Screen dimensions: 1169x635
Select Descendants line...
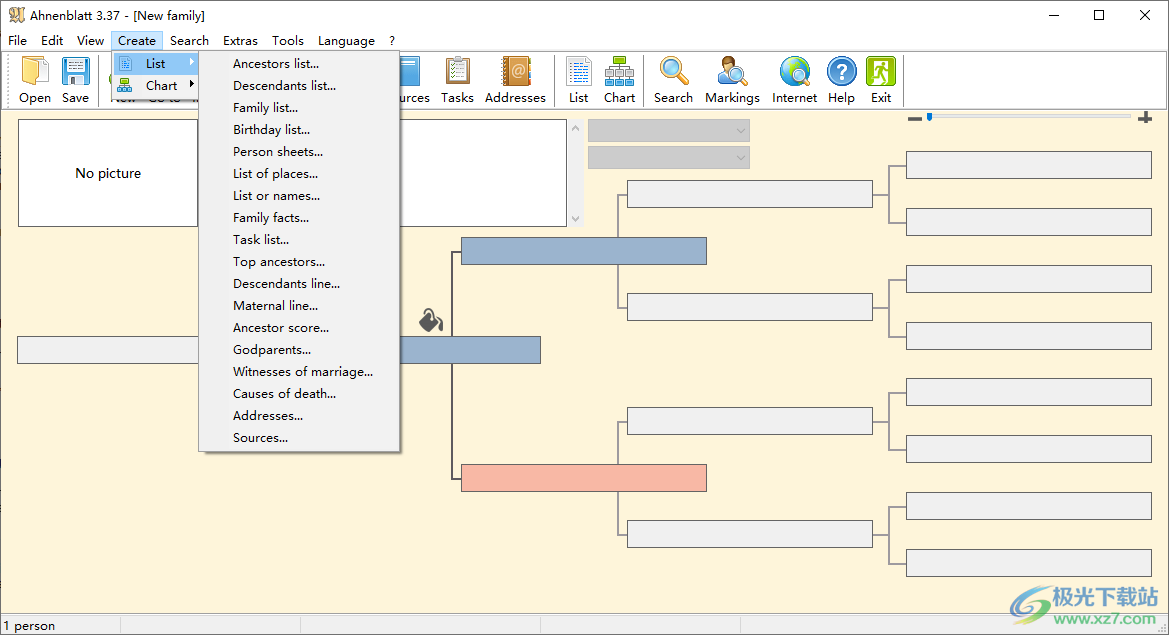286,284
